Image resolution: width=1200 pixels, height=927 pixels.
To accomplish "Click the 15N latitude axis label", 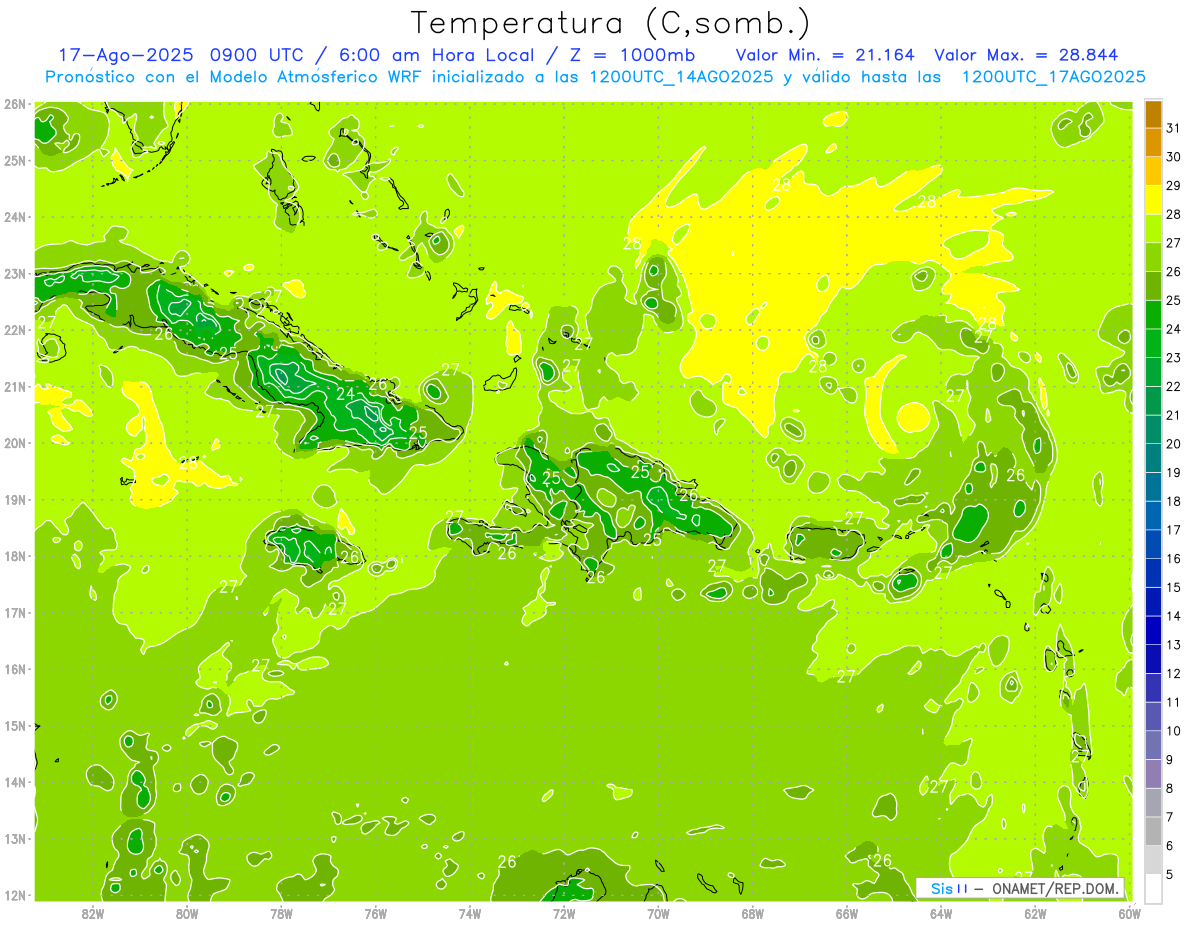I will click(x=14, y=726).
